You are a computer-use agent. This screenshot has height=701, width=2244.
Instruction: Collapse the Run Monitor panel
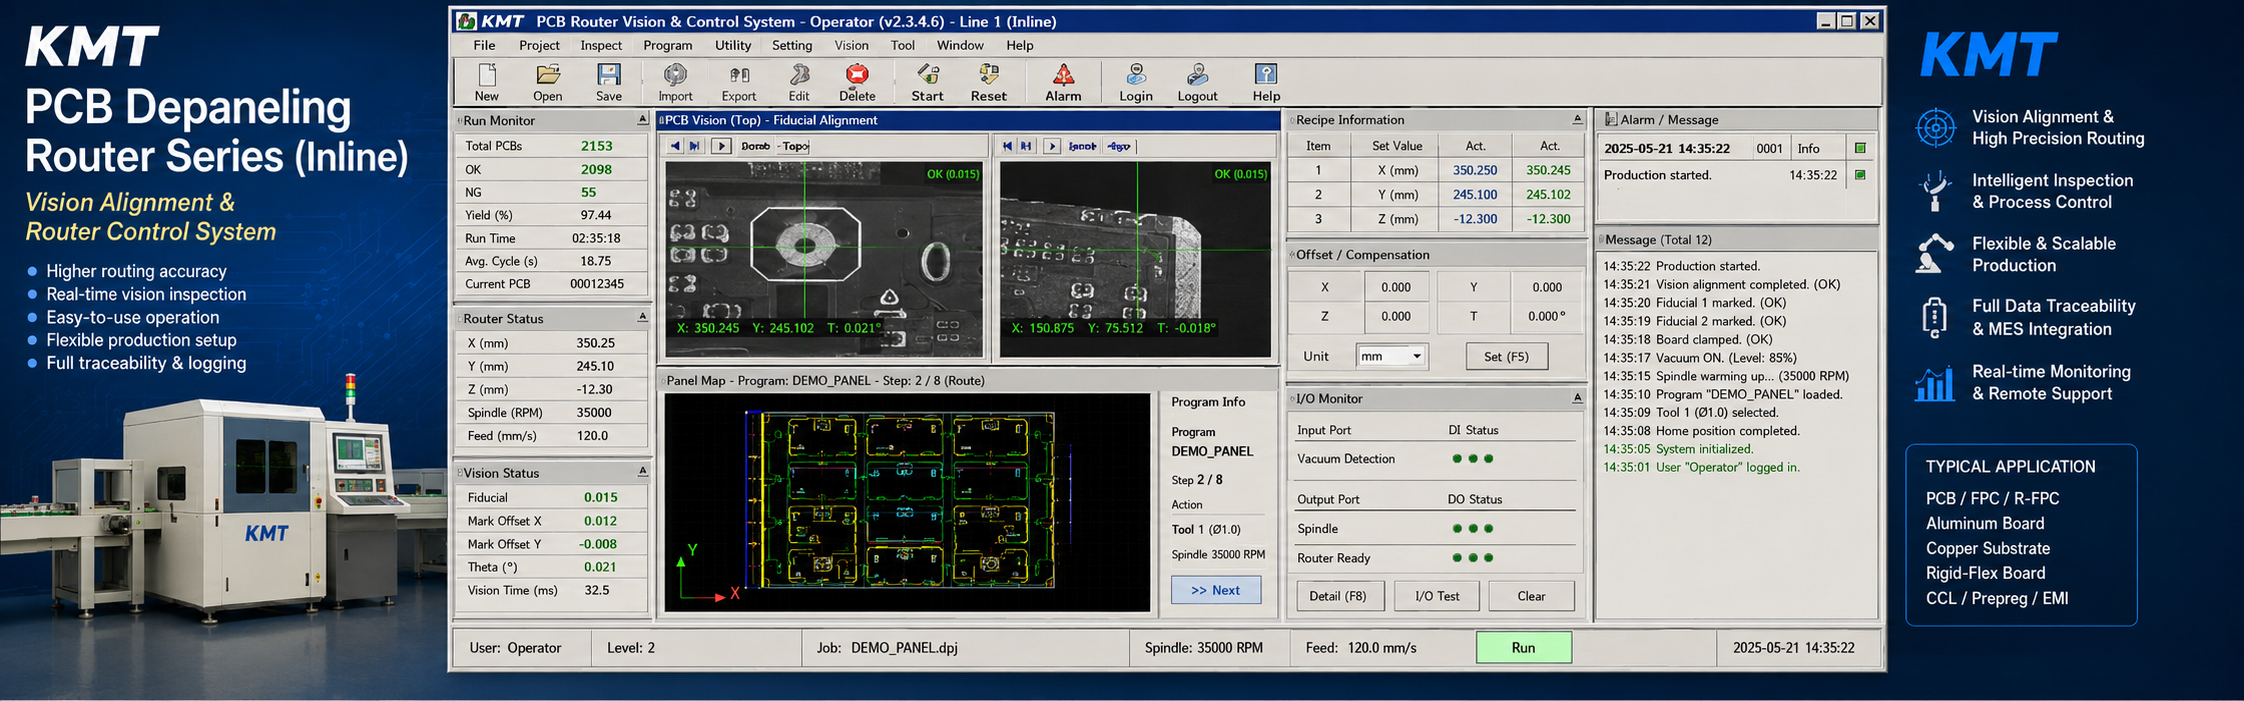pos(642,120)
